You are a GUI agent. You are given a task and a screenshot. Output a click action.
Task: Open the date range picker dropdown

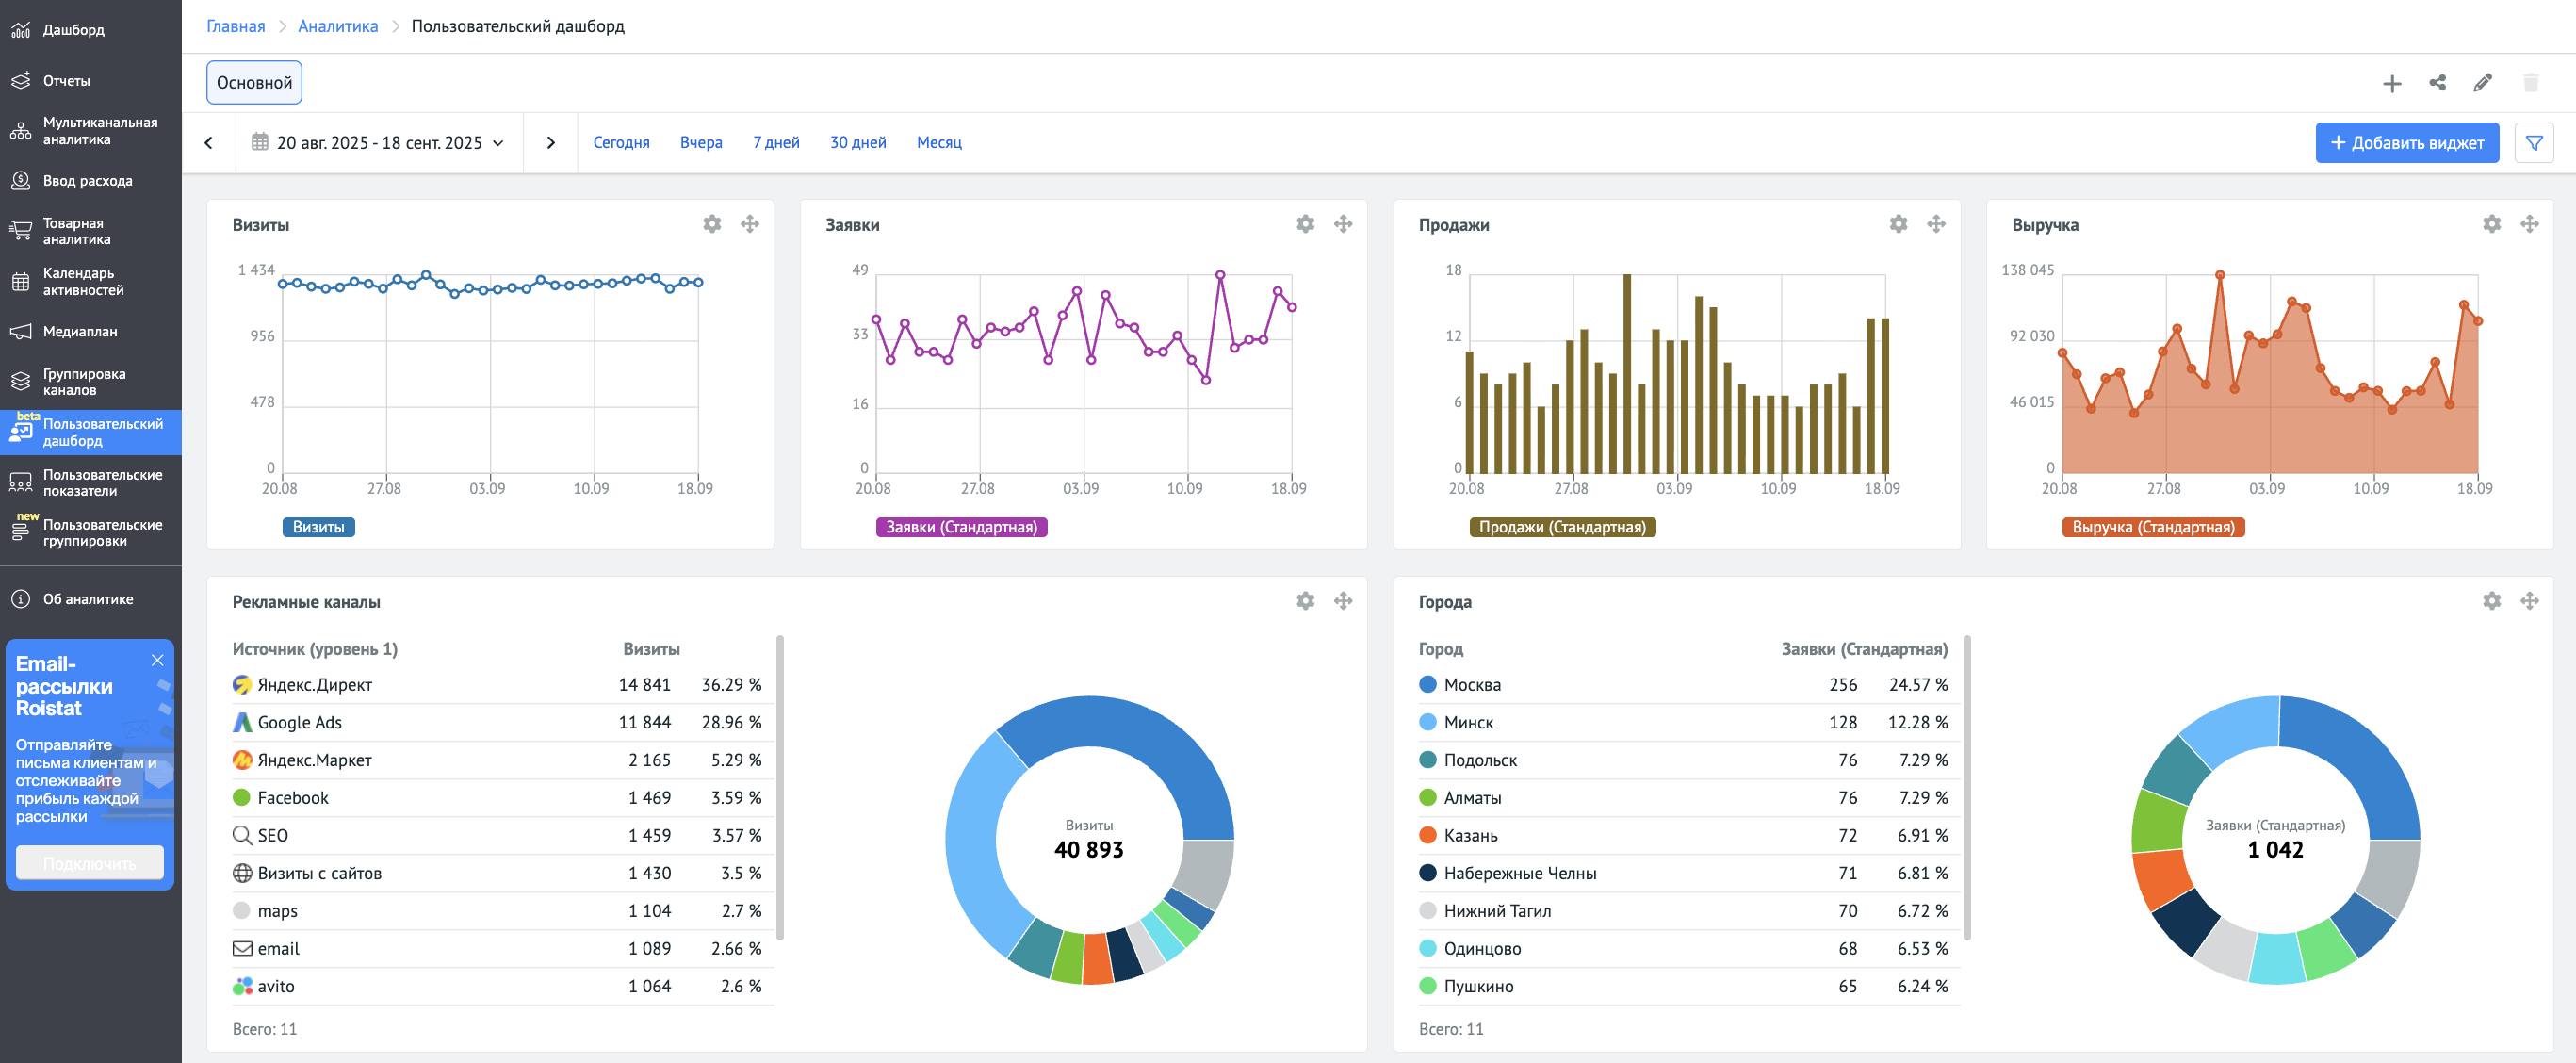pyautogui.click(x=379, y=143)
